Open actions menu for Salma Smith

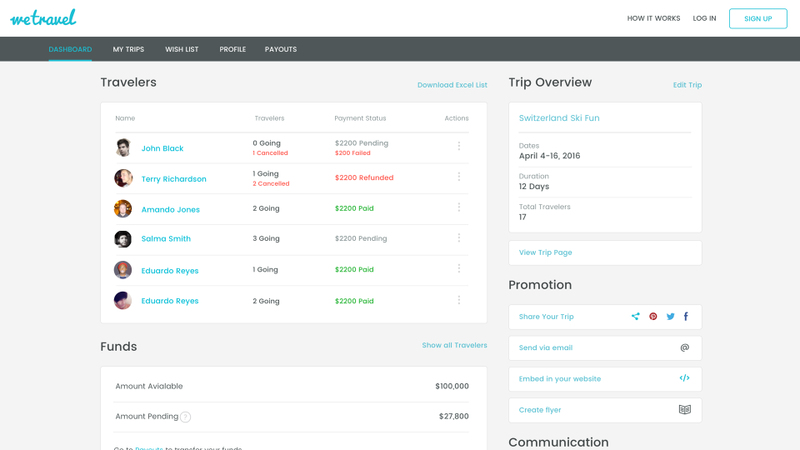click(459, 238)
